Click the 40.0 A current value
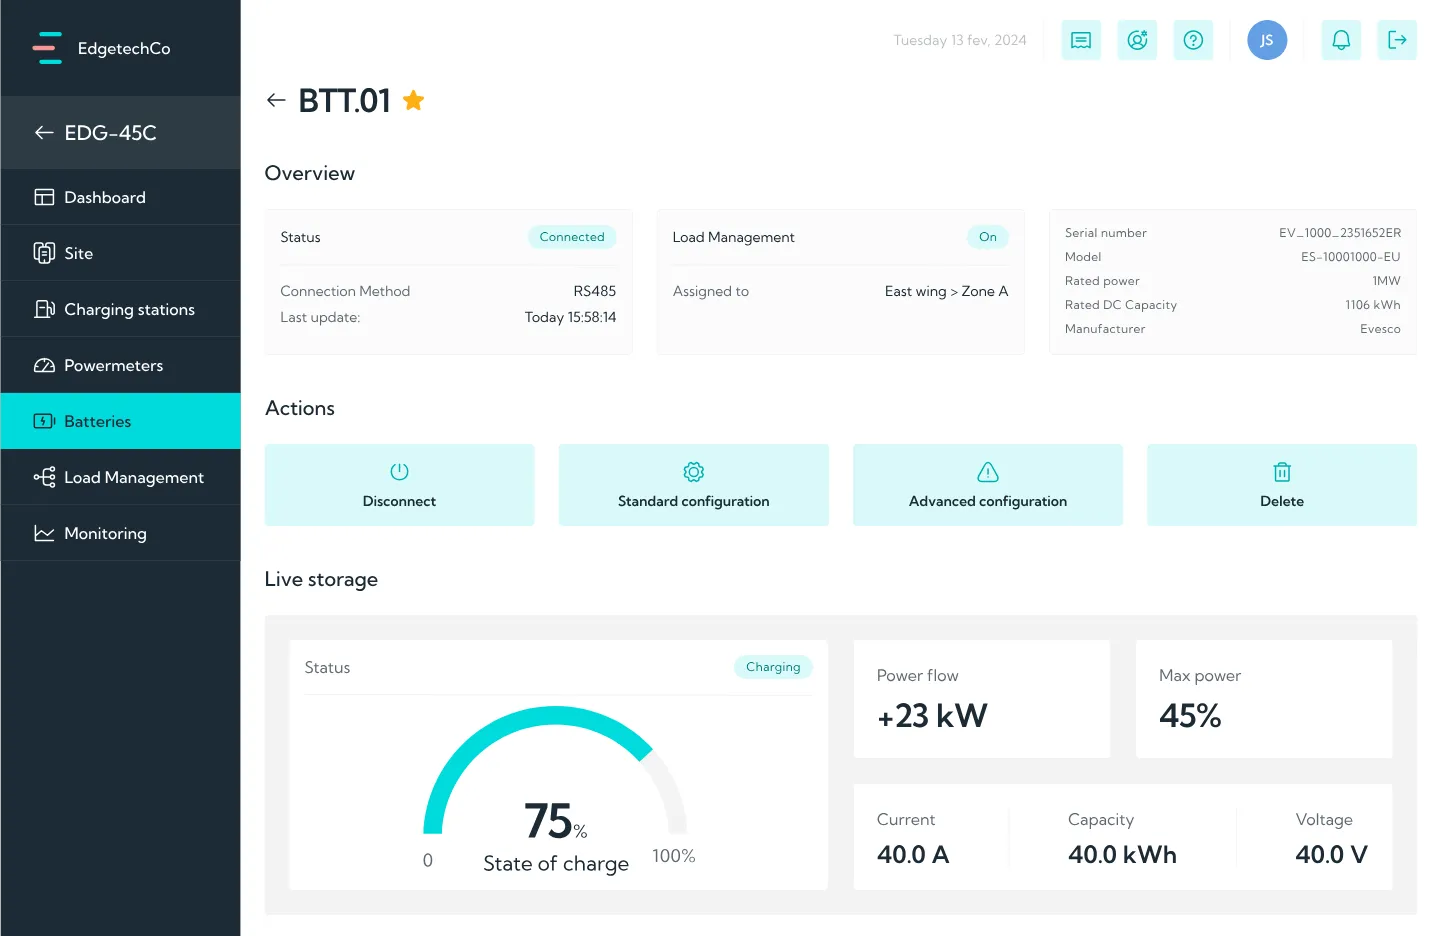 point(913,855)
